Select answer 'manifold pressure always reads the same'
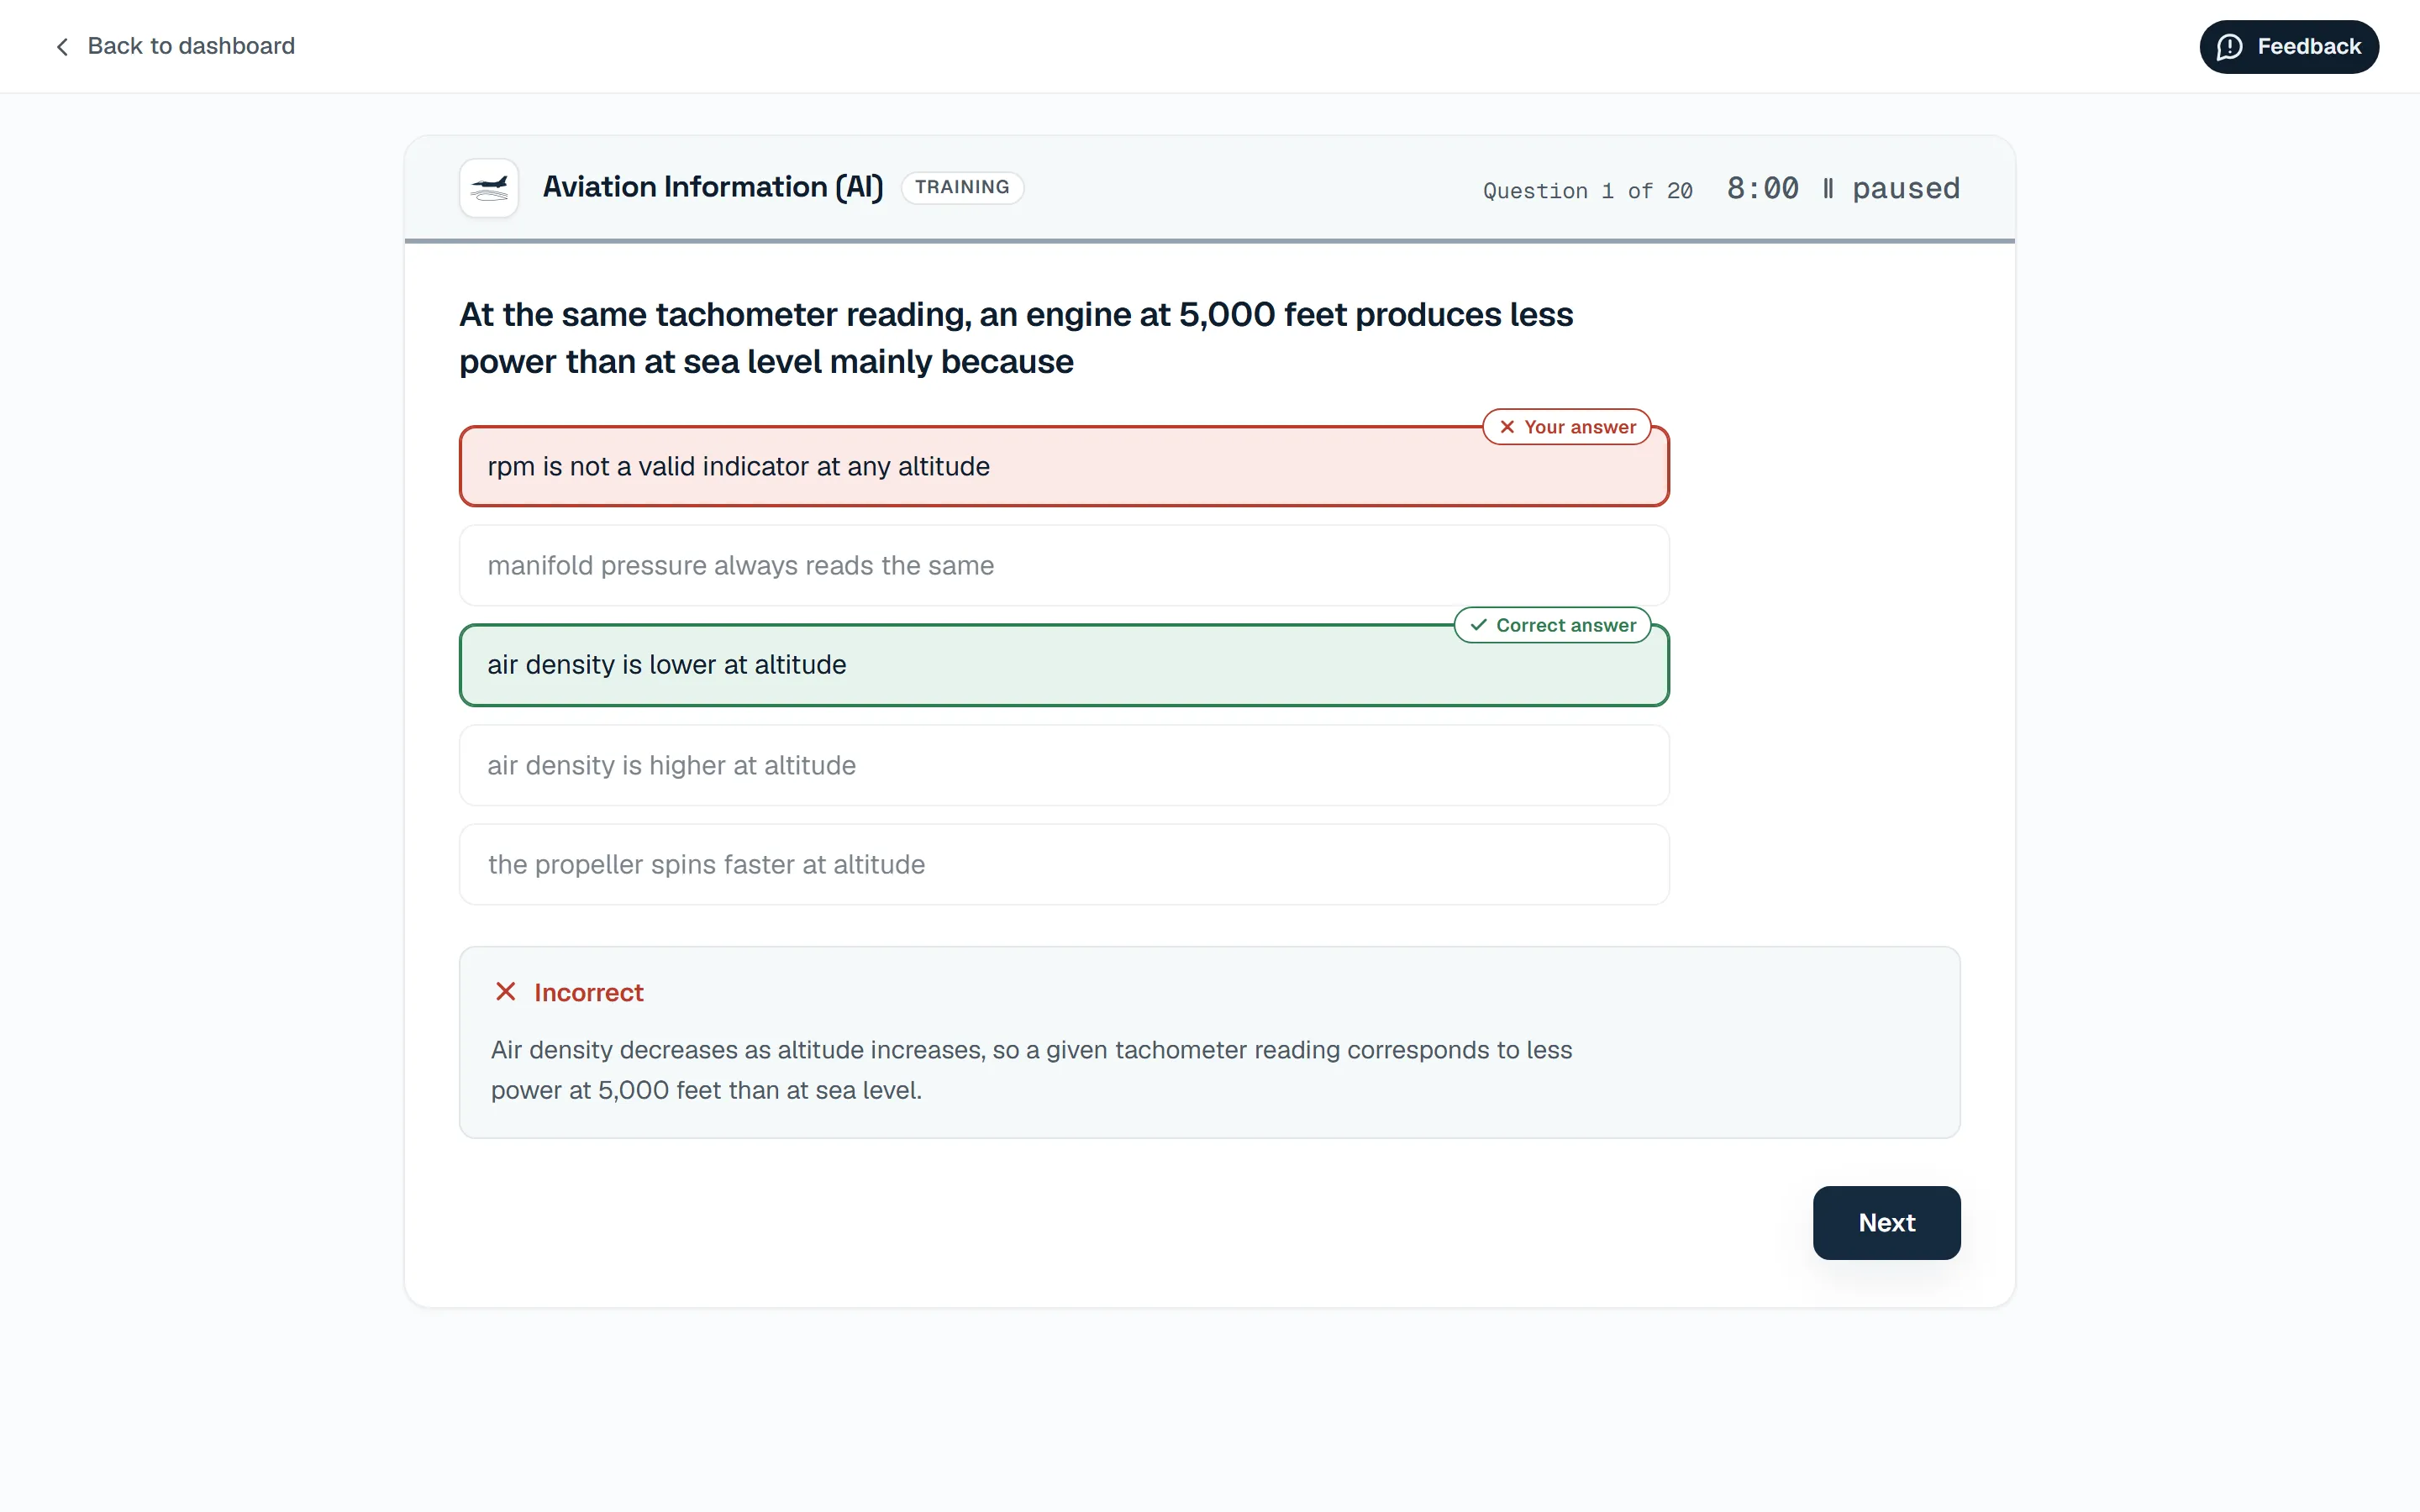The image size is (2420, 1512). (1064, 566)
